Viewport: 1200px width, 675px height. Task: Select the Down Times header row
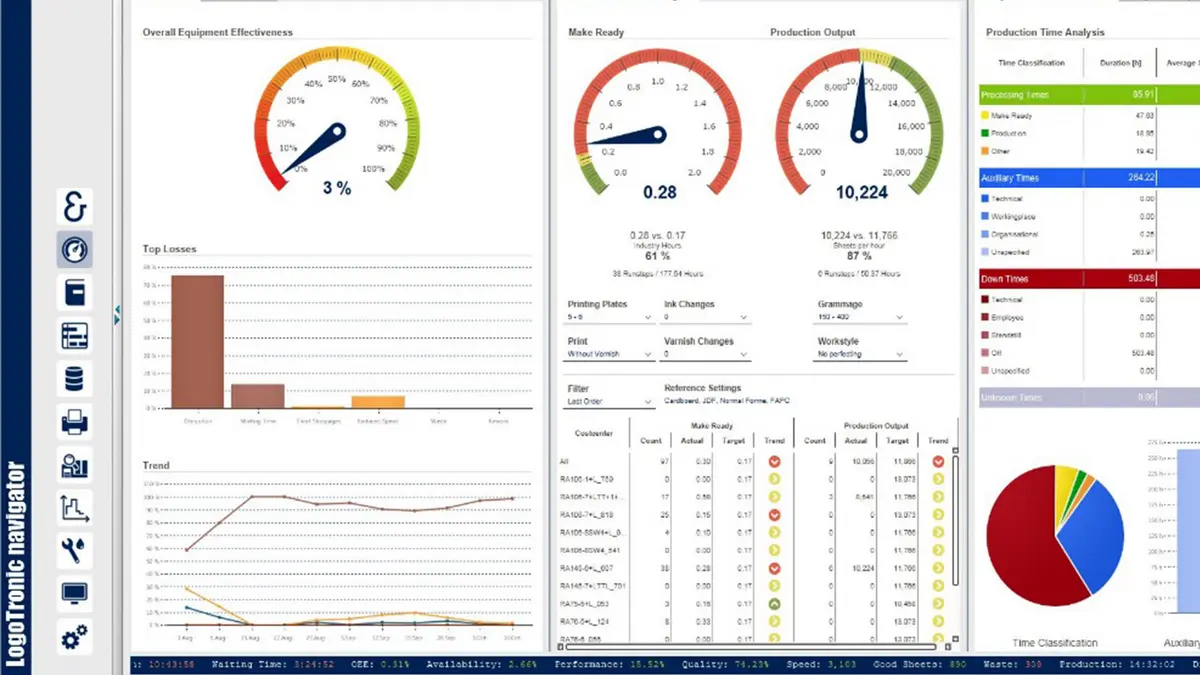click(1068, 278)
